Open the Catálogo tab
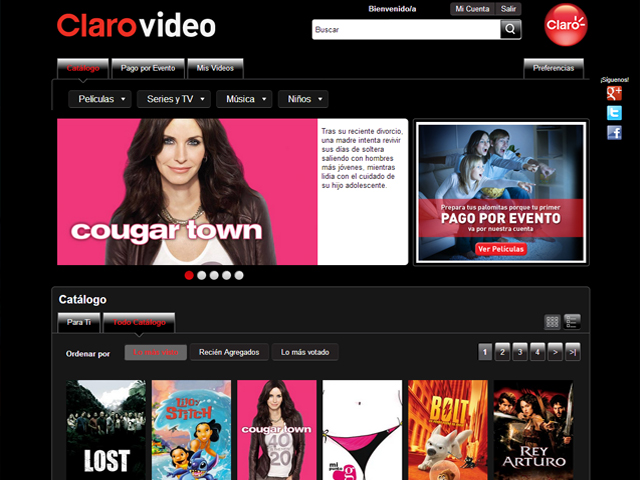 point(83,68)
